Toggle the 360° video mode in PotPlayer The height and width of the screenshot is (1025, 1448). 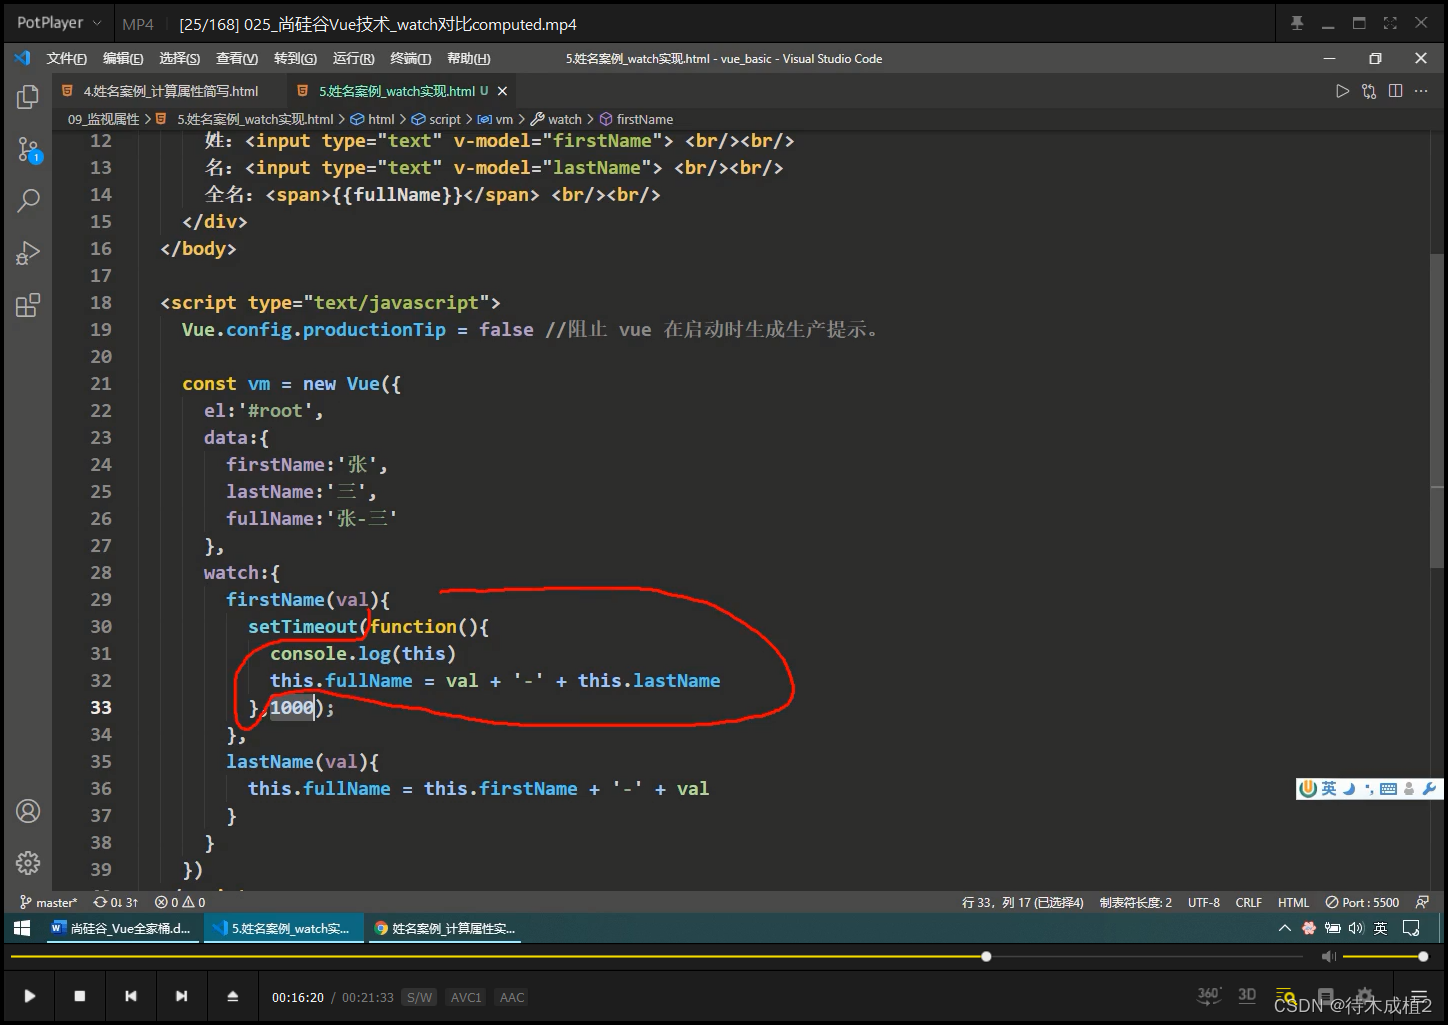click(1209, 995)
